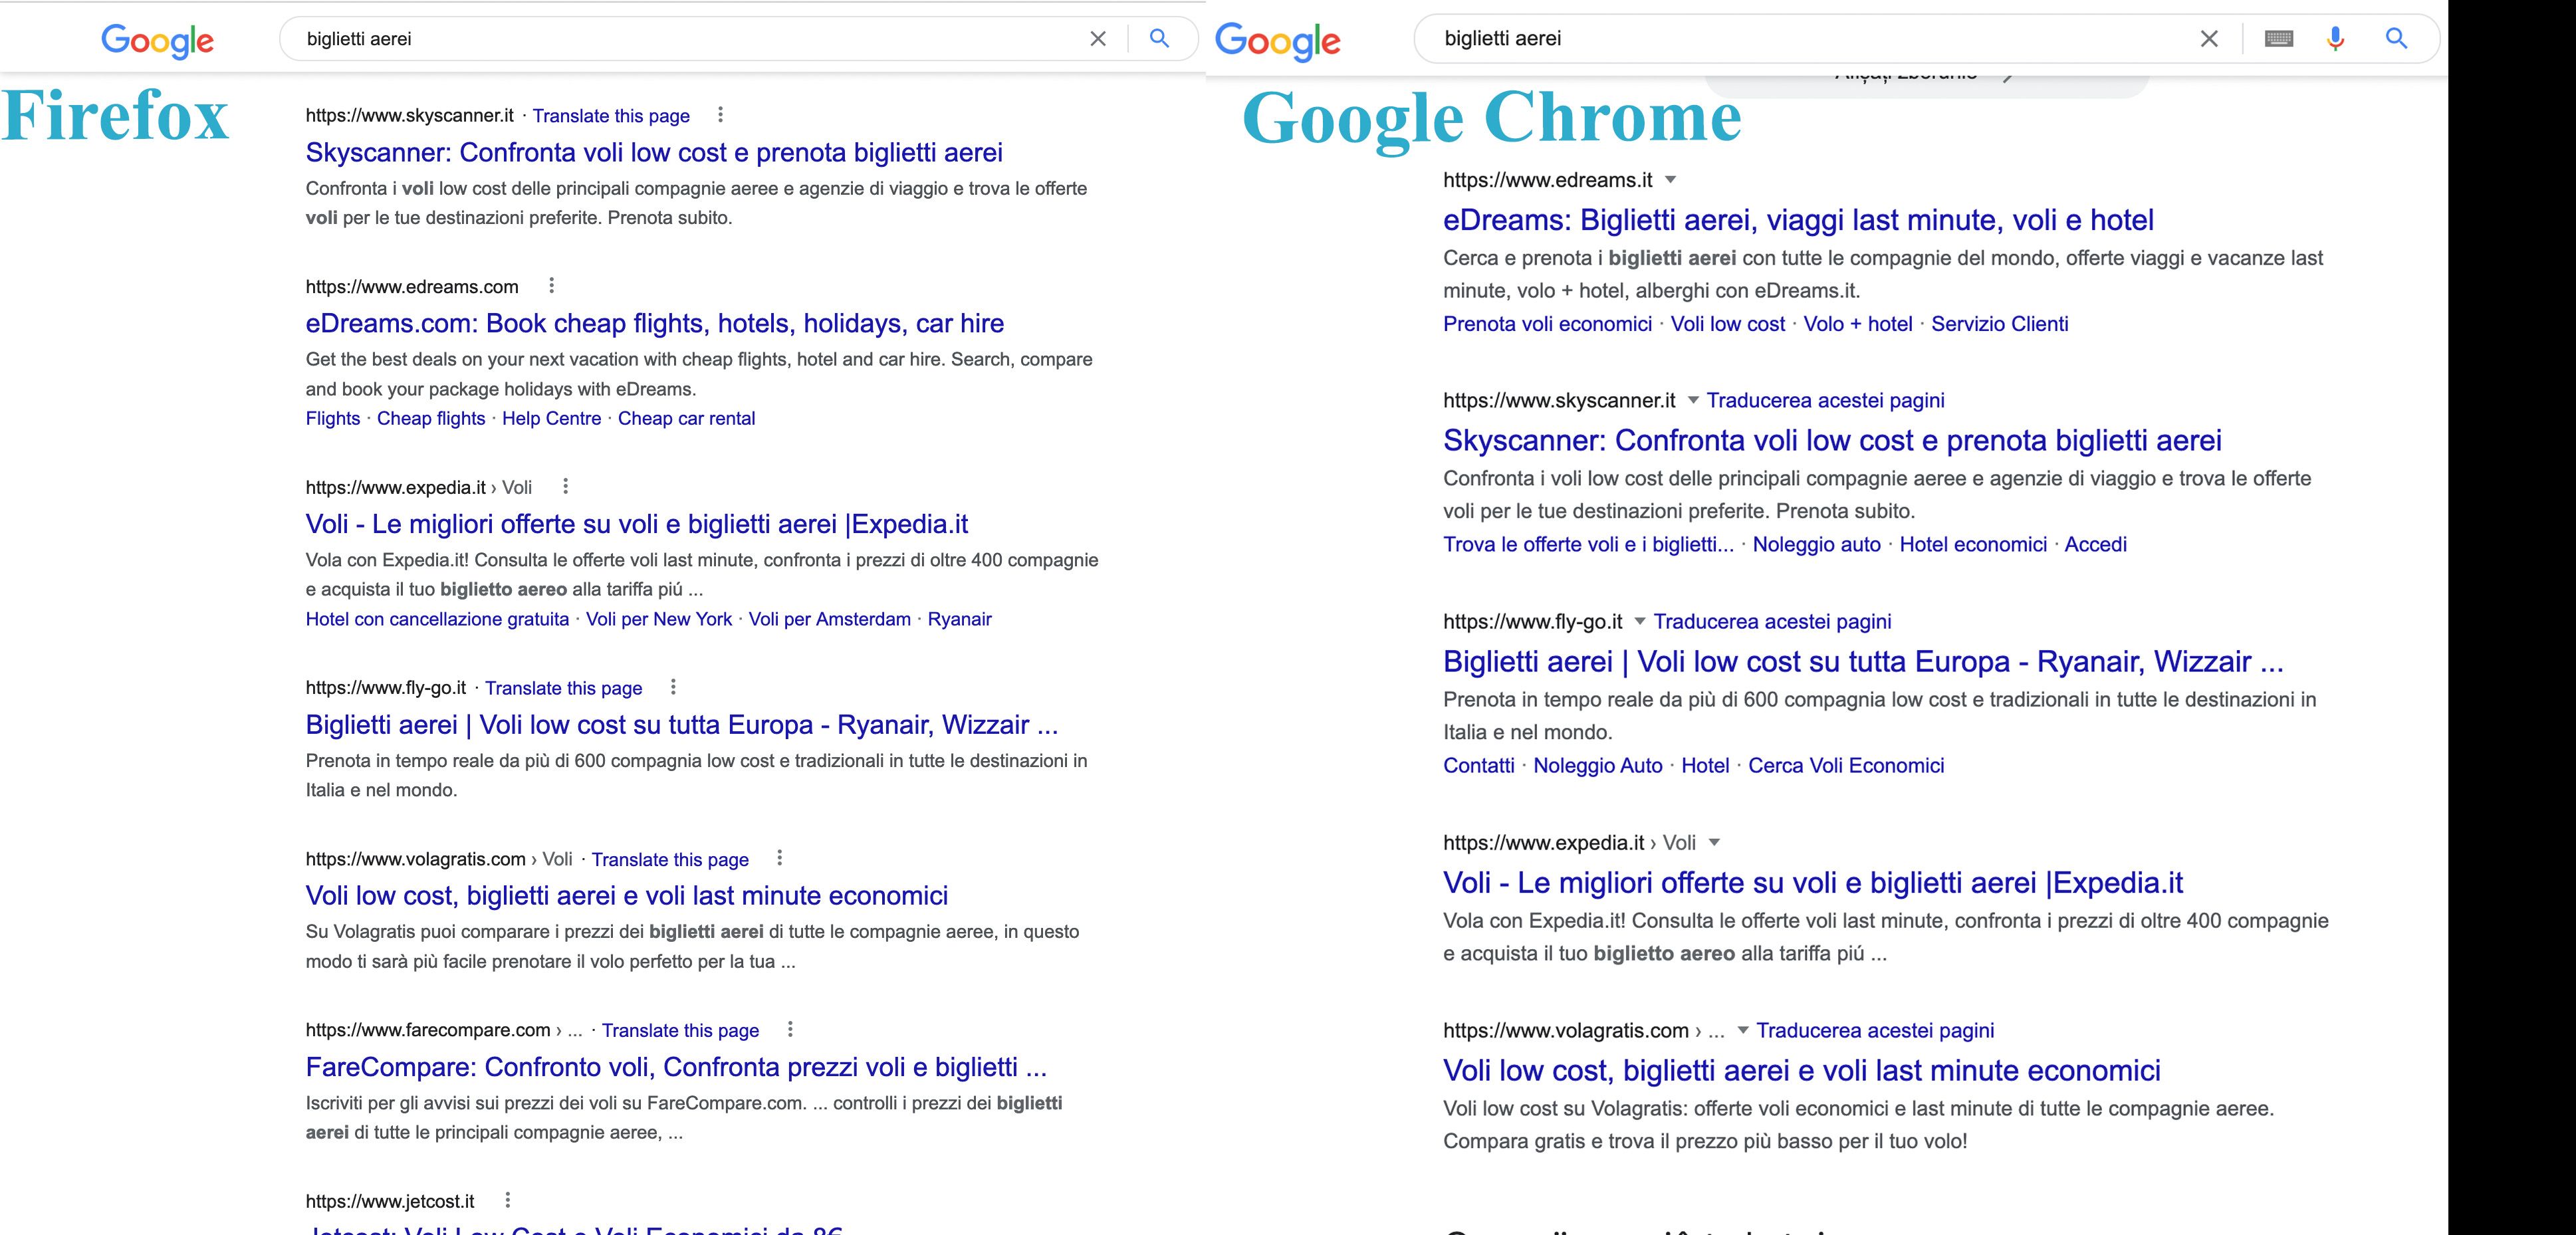Open the Hotel sitelink under fly-go.it
The image size is (2576, 1235).
(1705, 765)
